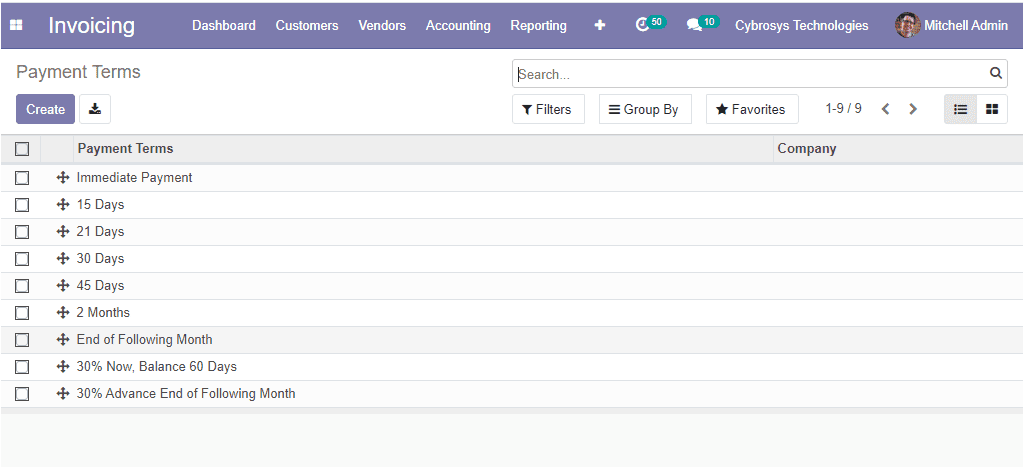Image resolution: width=1024 pixels, height=468 pixels.
Task: Open the Reporting menu
Action: (x=538, y=25)
